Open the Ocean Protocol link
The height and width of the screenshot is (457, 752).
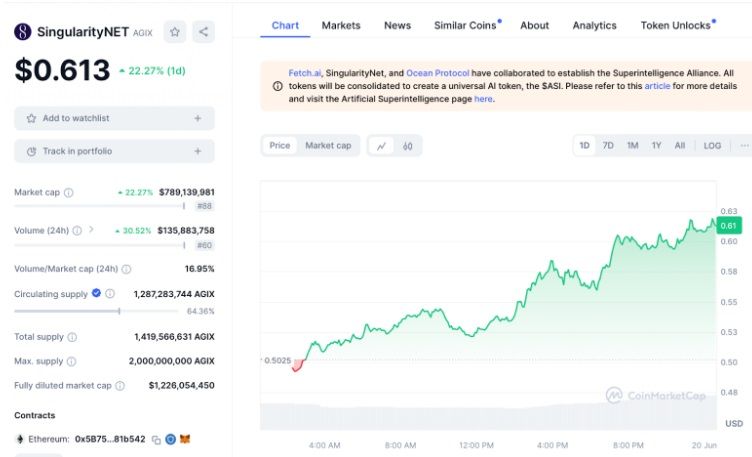click(437, 73)
